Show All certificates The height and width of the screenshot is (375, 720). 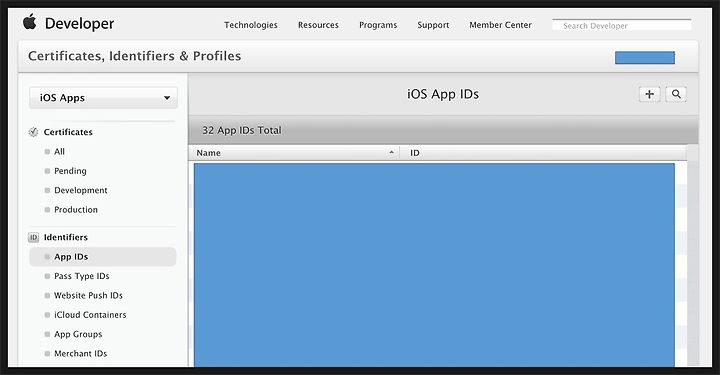point(59,151)
